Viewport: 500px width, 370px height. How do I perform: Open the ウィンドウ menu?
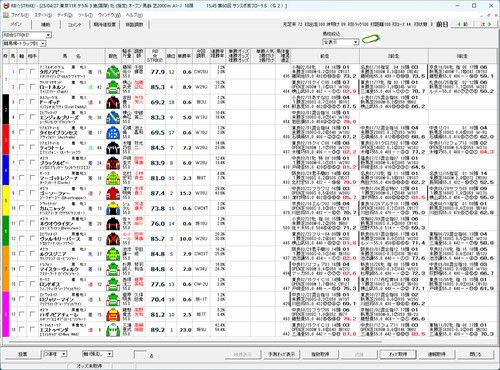point(109,15)
